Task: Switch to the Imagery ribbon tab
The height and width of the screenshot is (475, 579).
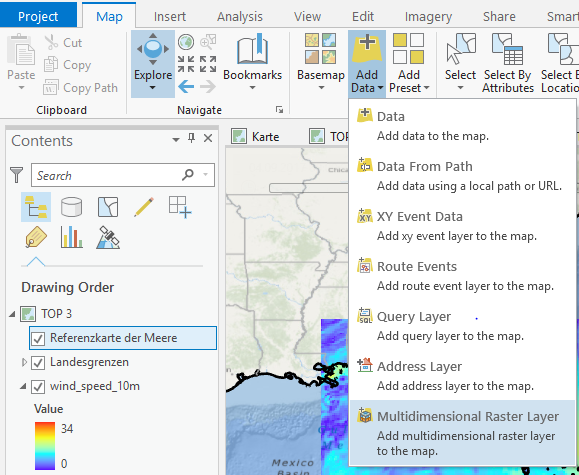Action: coord(428,16)
